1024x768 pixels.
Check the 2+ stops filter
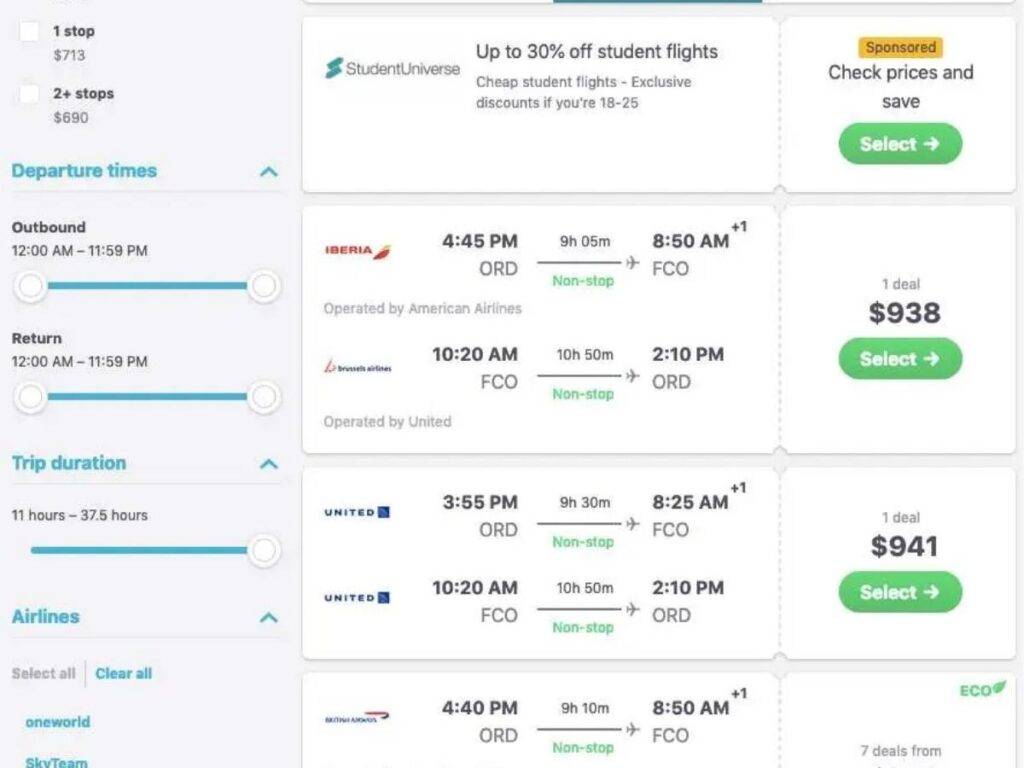point(28,93)
